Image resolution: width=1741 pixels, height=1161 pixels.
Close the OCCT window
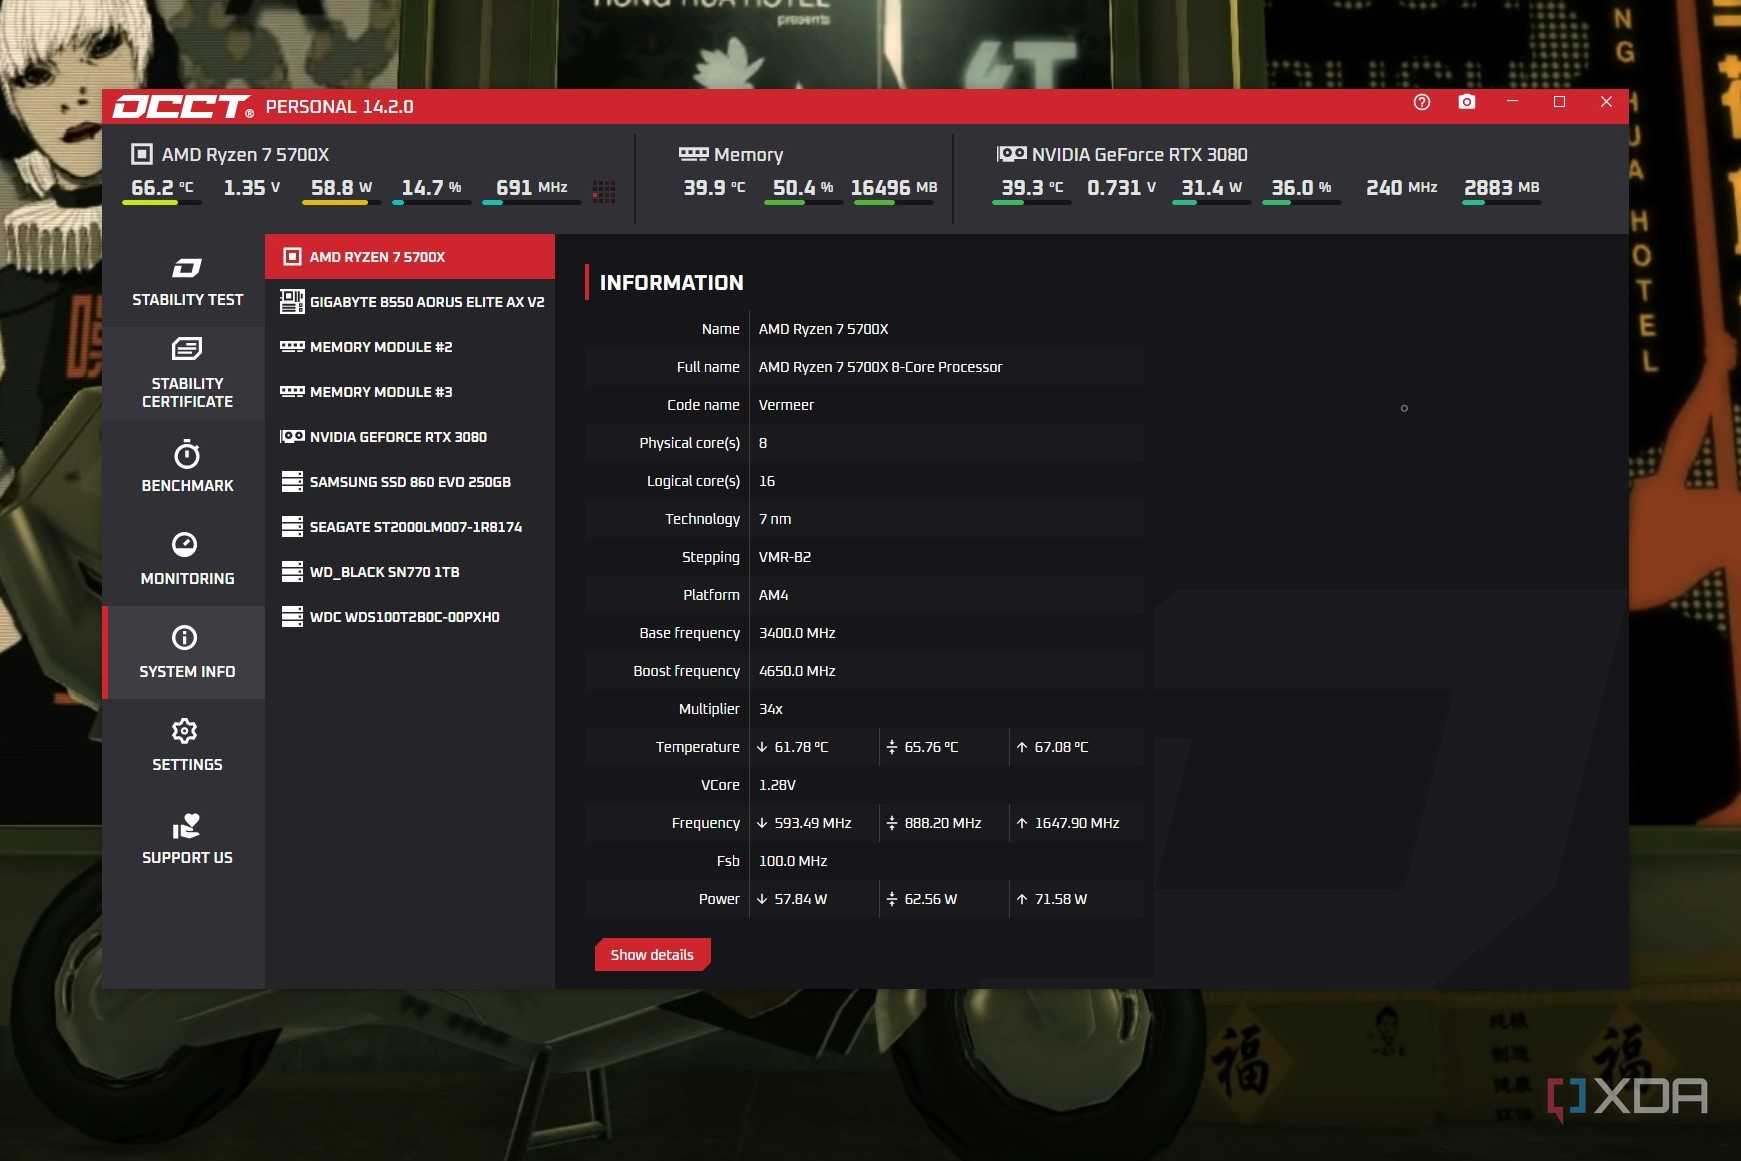1606,102
